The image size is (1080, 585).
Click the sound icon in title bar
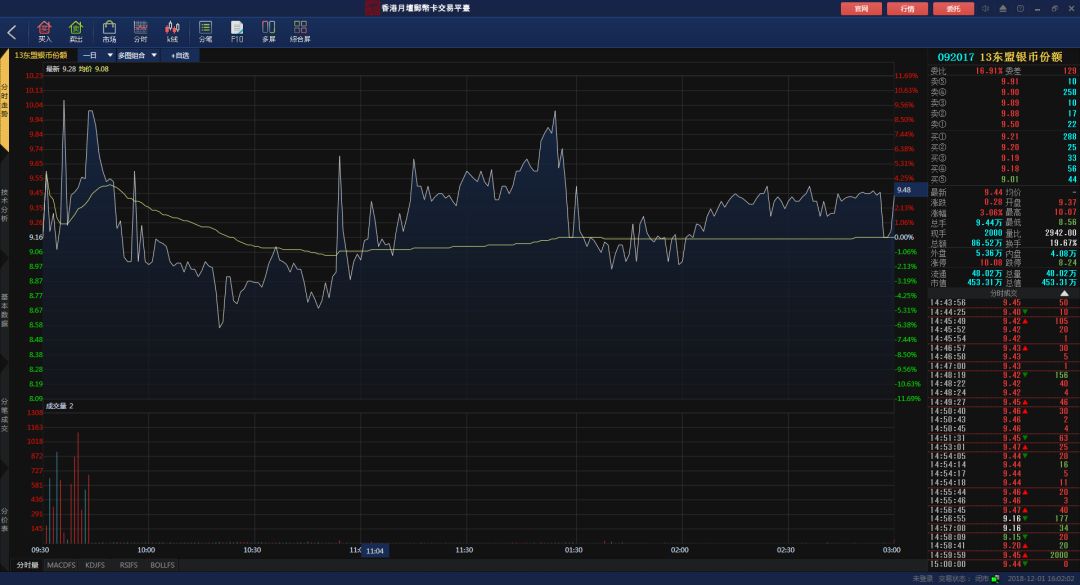coord(986,8)
